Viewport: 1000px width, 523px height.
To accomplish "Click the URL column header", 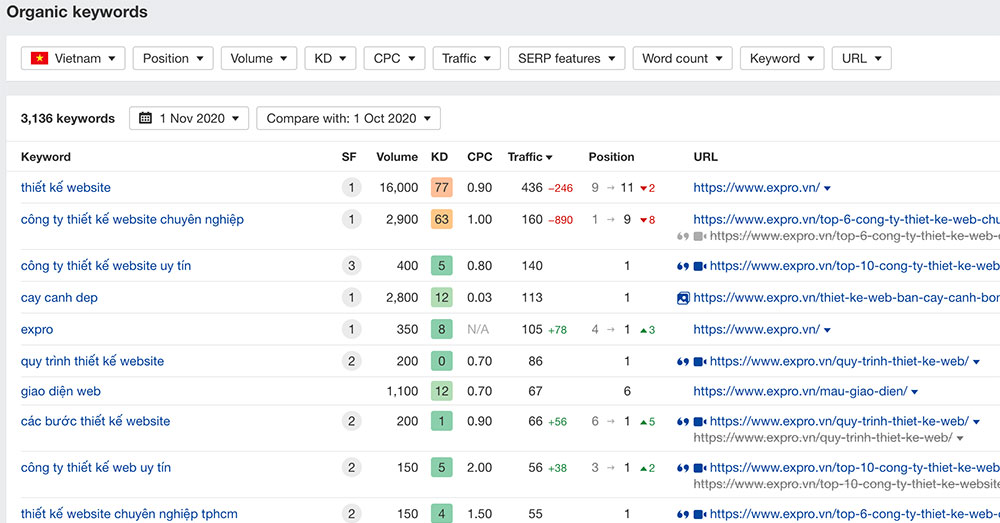I will coord(705,157).
